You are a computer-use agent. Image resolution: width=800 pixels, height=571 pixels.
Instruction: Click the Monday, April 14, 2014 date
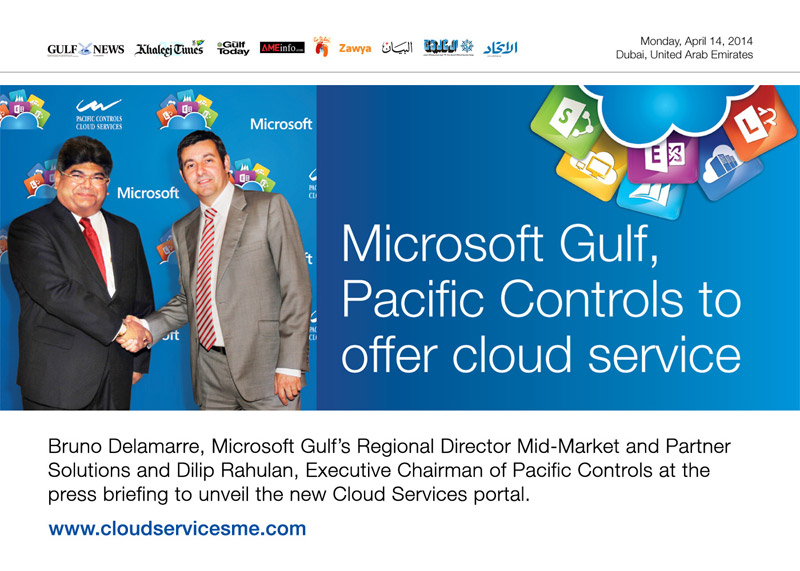696,41
